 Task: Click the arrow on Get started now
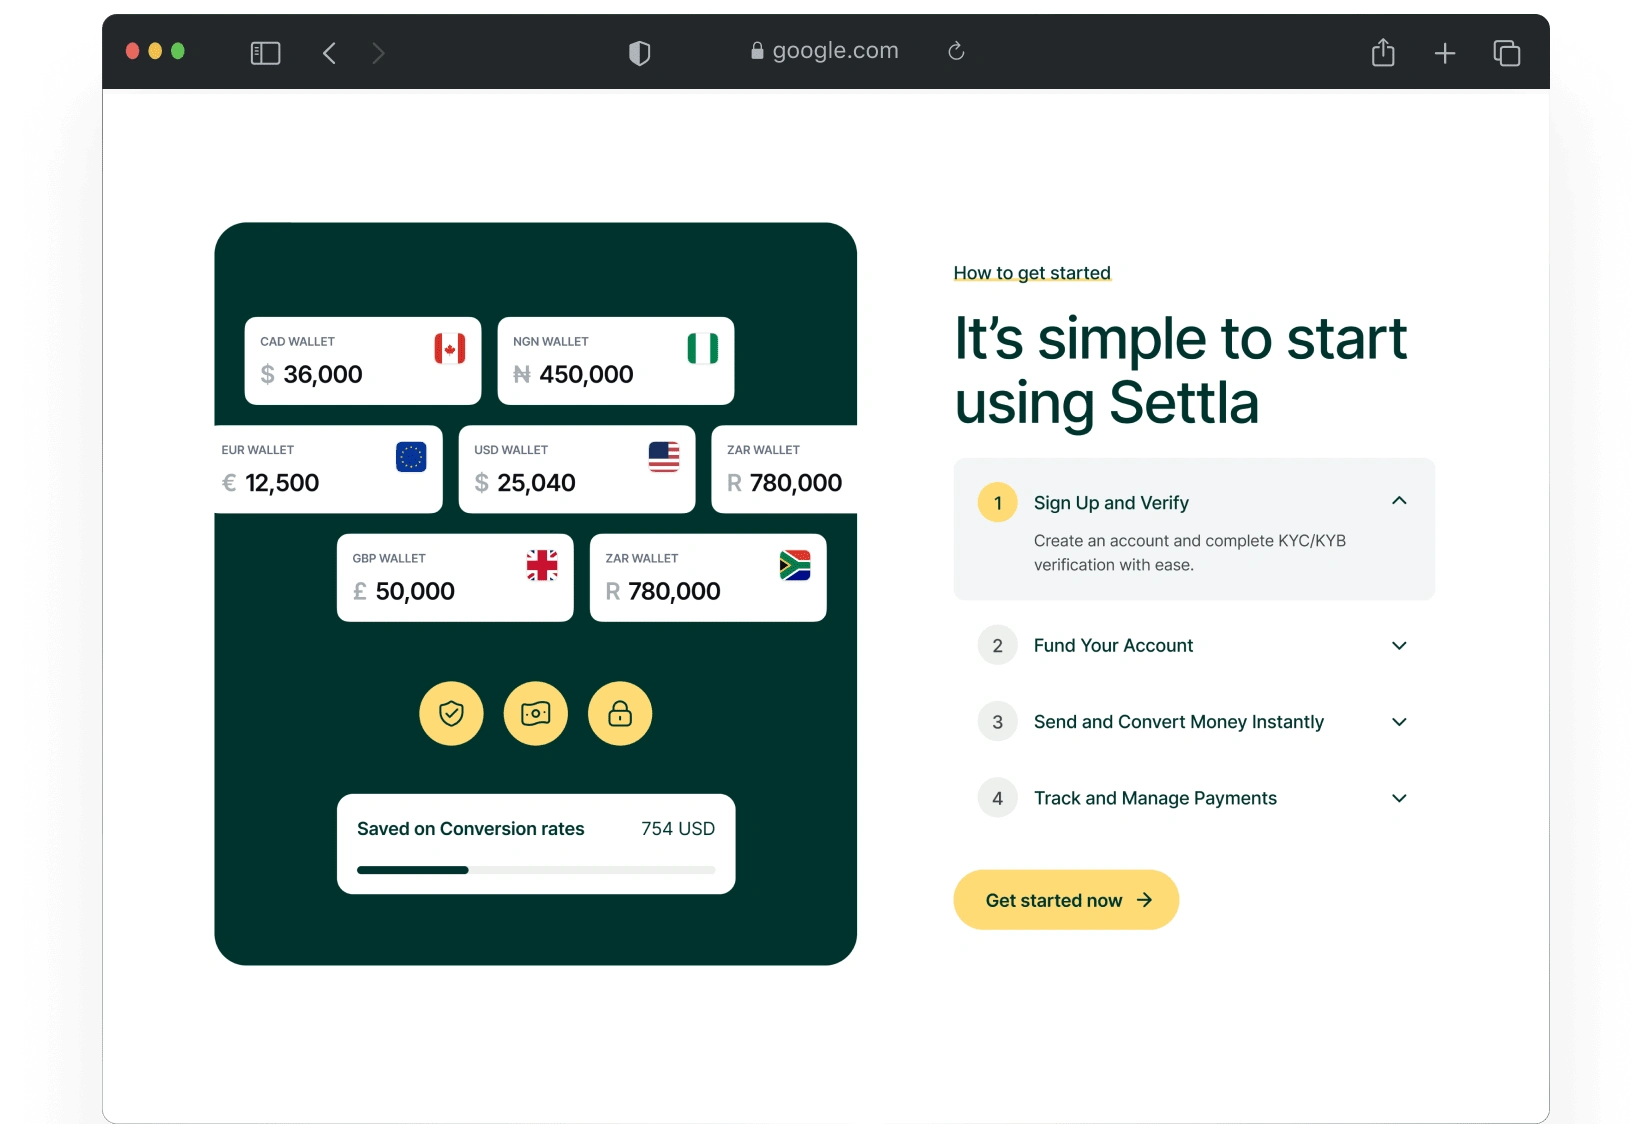(x=1145, y=900)
